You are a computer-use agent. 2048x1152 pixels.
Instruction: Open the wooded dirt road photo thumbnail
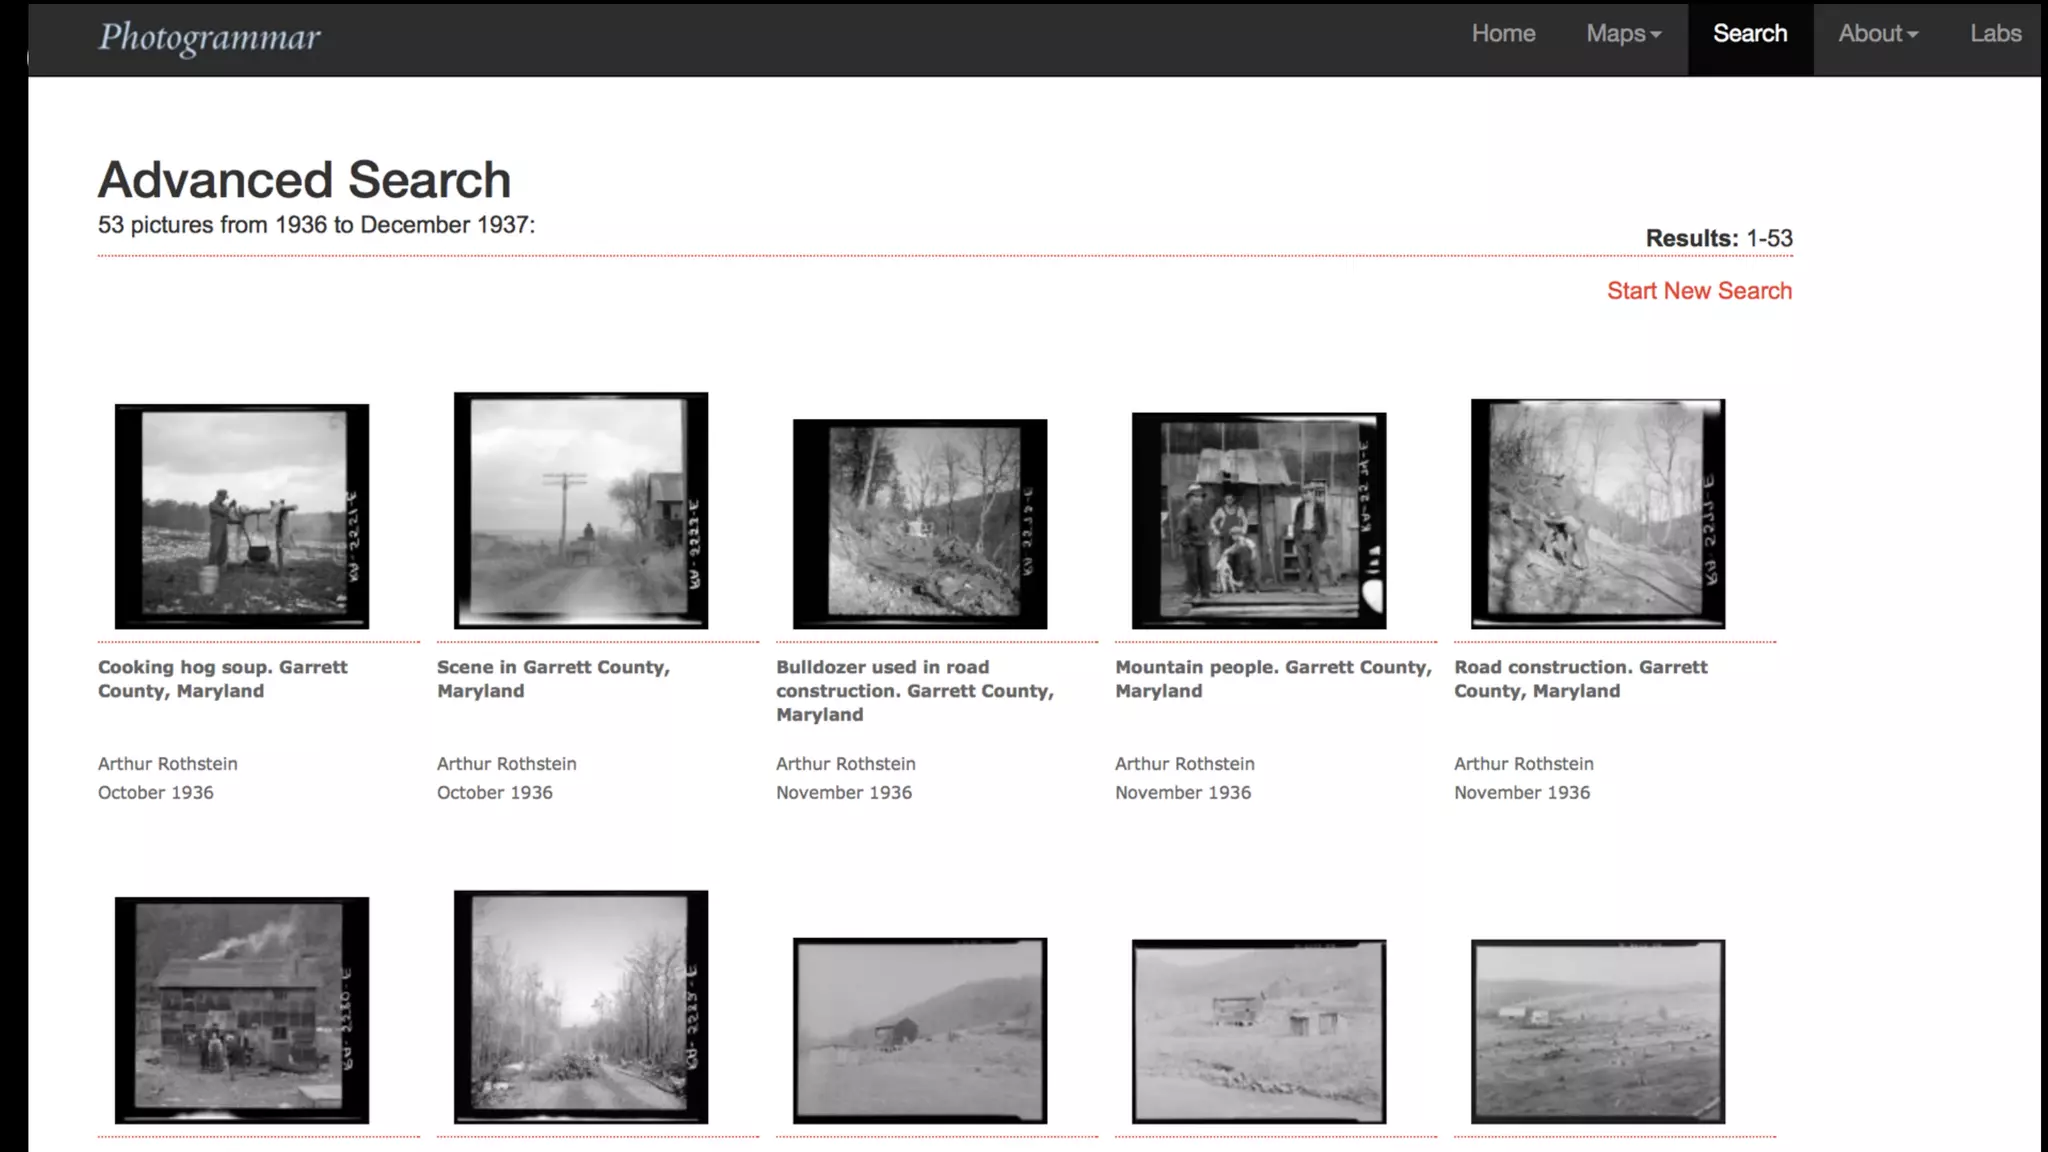581,1007
